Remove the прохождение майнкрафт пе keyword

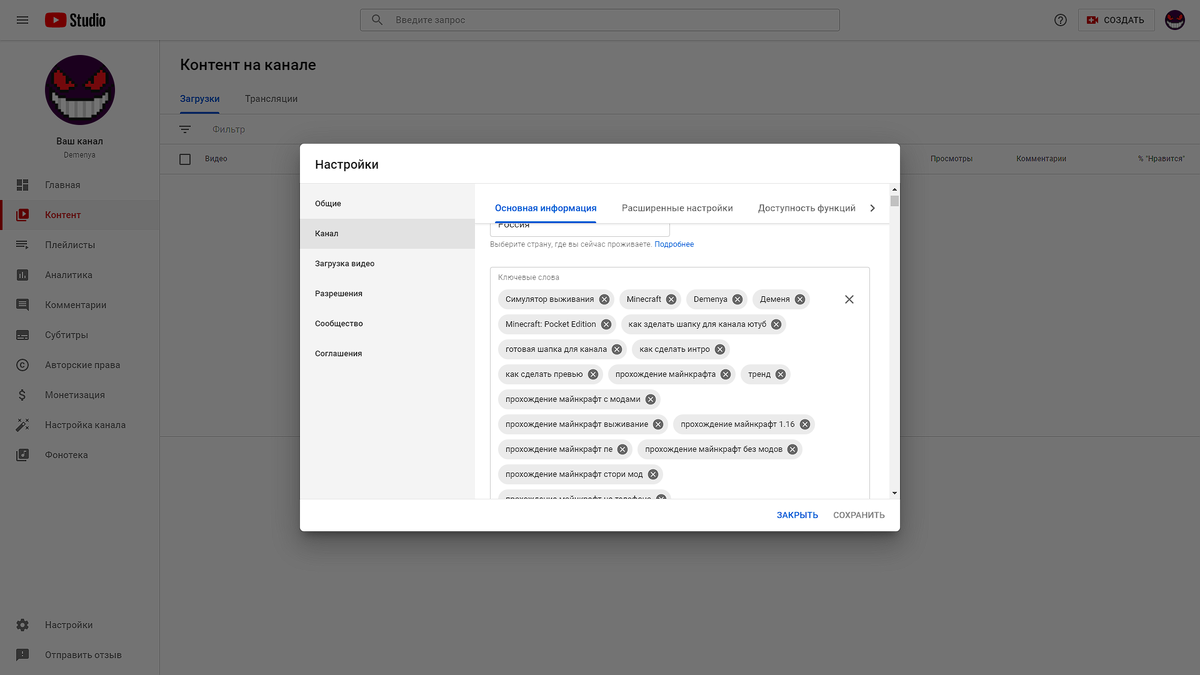pos(623,449)
